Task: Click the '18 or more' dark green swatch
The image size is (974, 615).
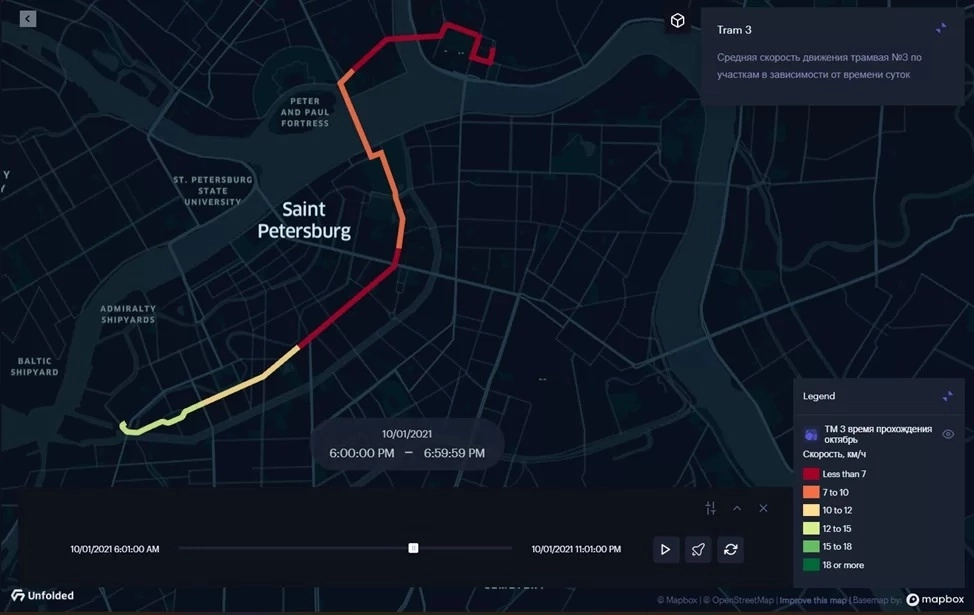Action: [811, 565]
